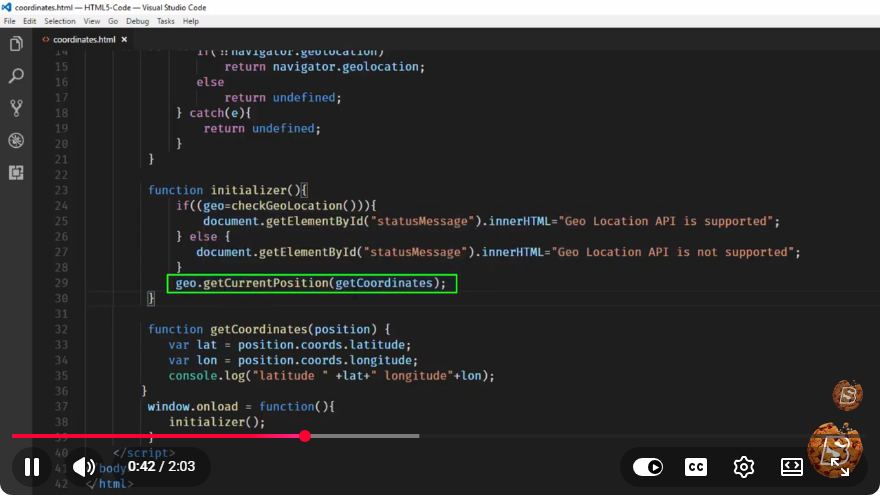This screenshot has height=495, width=880.
Task: Close the coordinates.html tab
Action: pos(124,39)
